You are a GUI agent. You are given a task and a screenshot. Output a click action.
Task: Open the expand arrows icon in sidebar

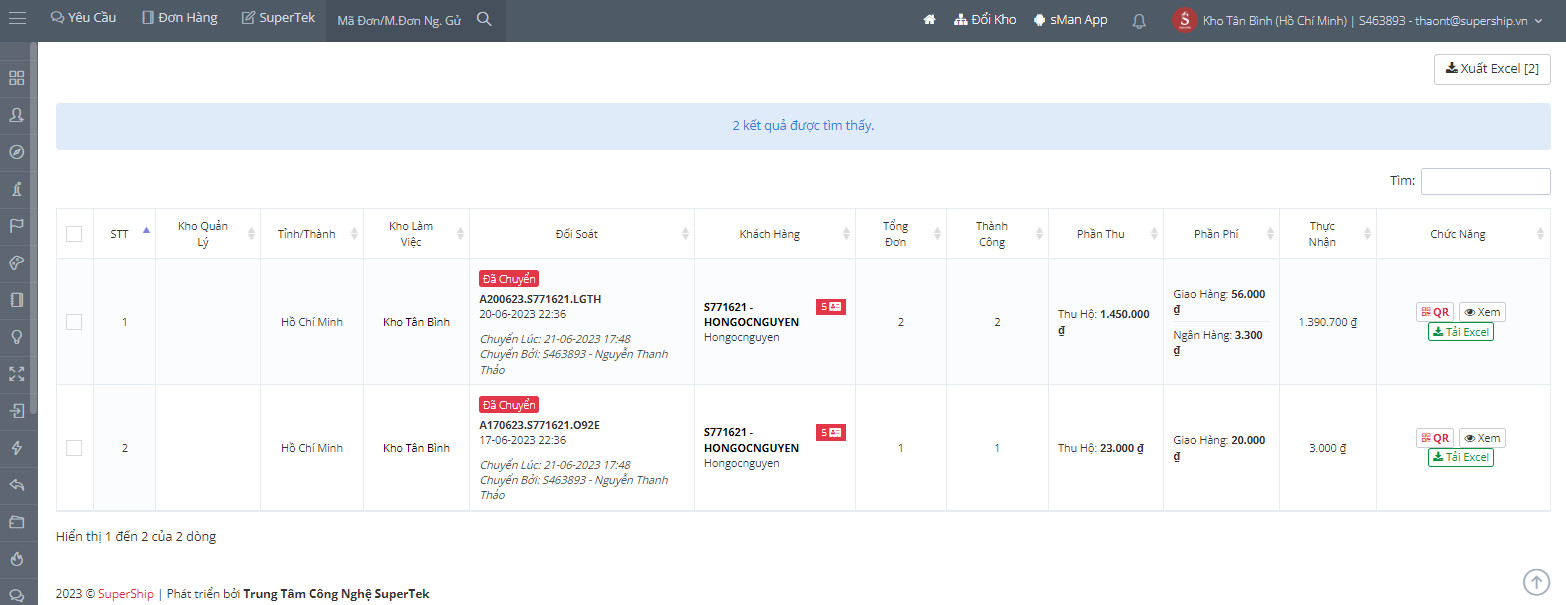pyautogui.click(x=17, y=374)
